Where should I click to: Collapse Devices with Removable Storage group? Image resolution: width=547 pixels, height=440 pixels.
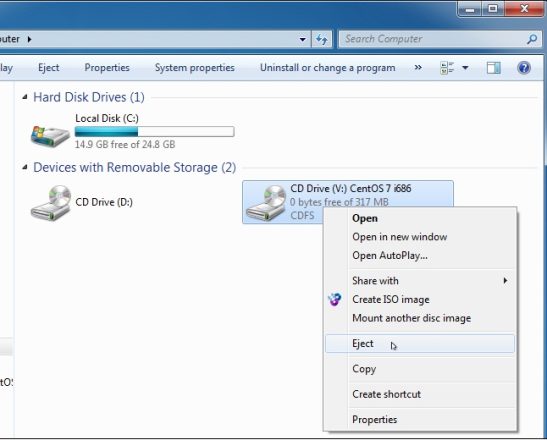pyautogui.click(x=25, y=167)
